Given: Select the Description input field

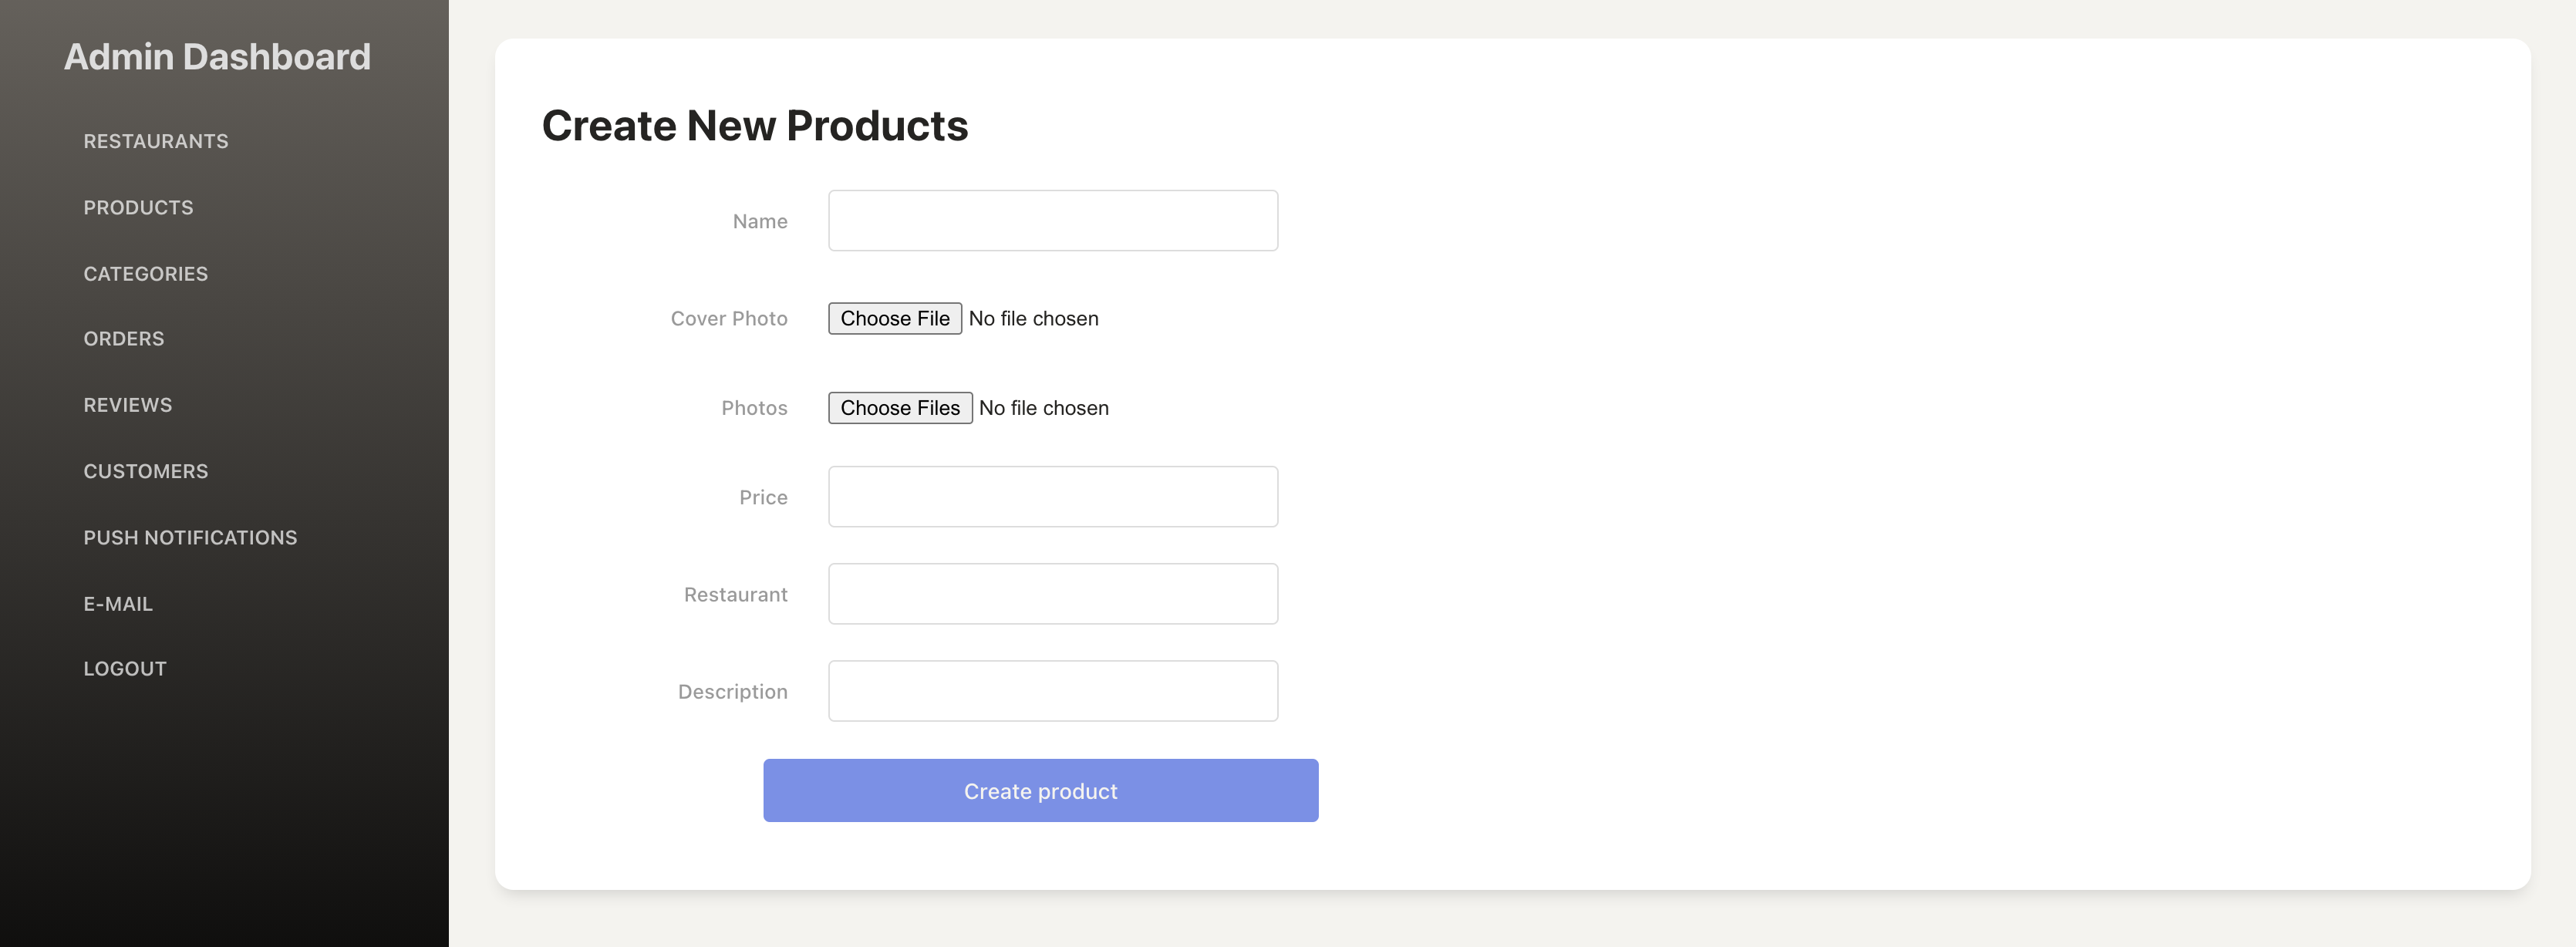Looking at the screenshot, I should pyautogui.click(x=1053, y=691).
